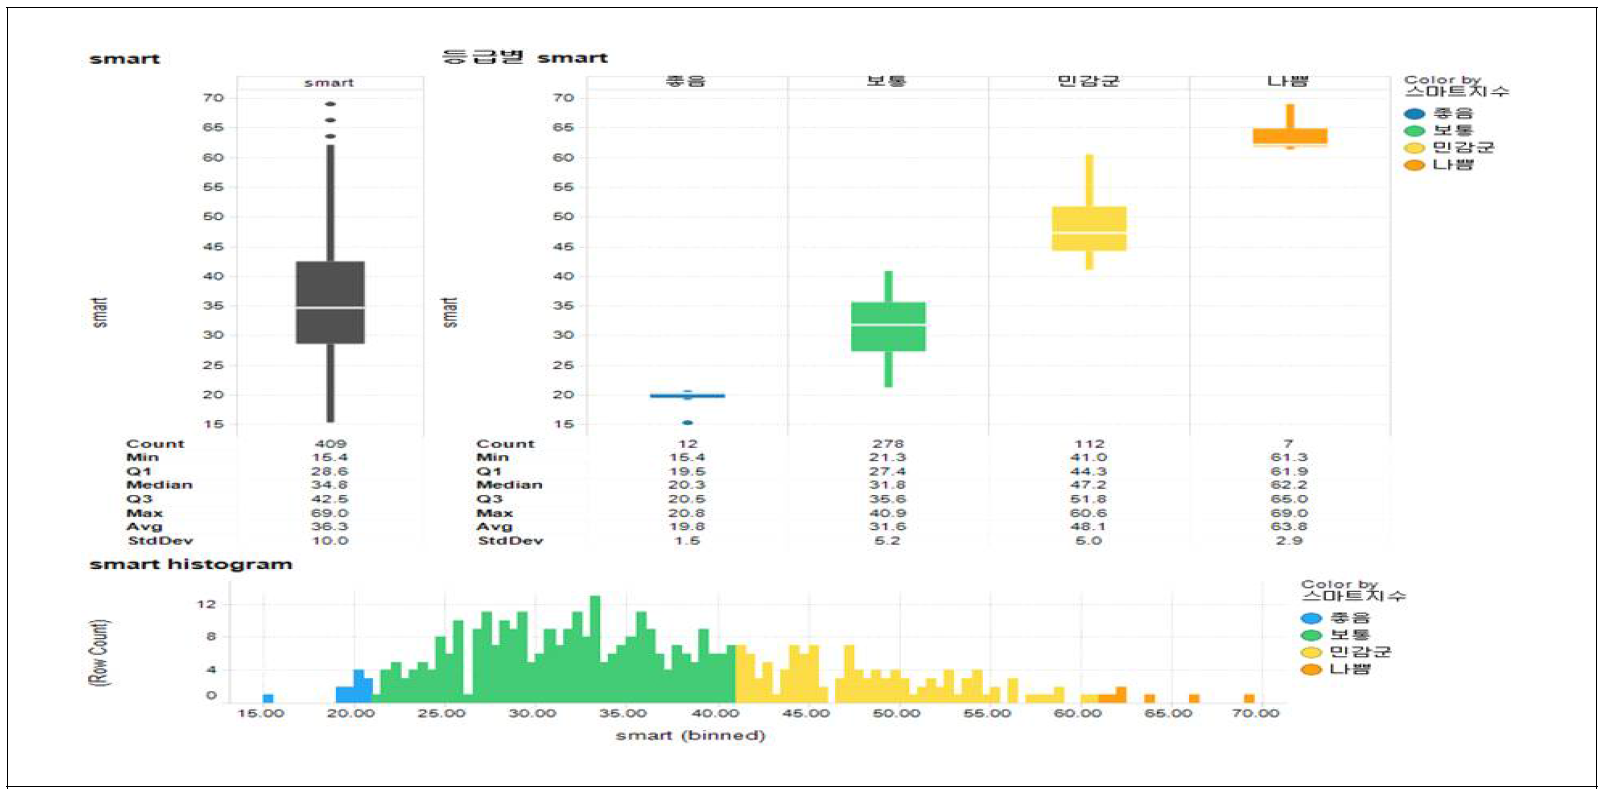1602x789 pixels.
Task: Click the 'smart histogram' chart title
Action: click(191, 564)
